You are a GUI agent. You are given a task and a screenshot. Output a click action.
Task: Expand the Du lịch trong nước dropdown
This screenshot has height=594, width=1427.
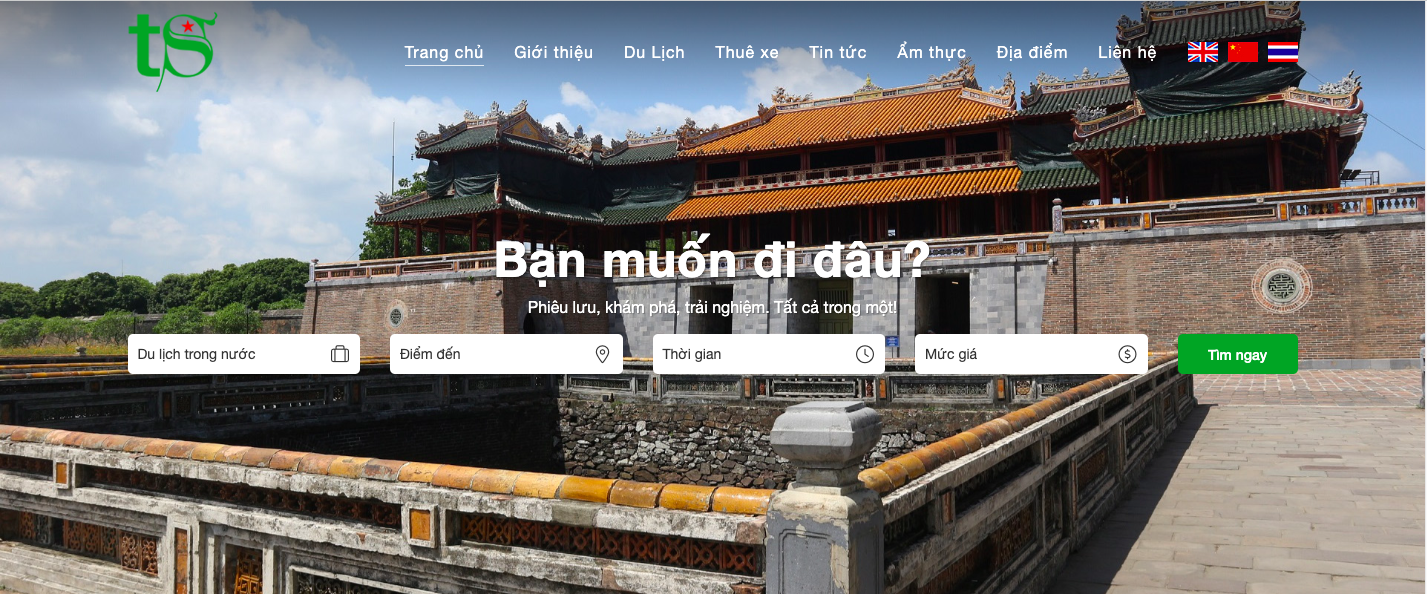(x=244, y=354)
